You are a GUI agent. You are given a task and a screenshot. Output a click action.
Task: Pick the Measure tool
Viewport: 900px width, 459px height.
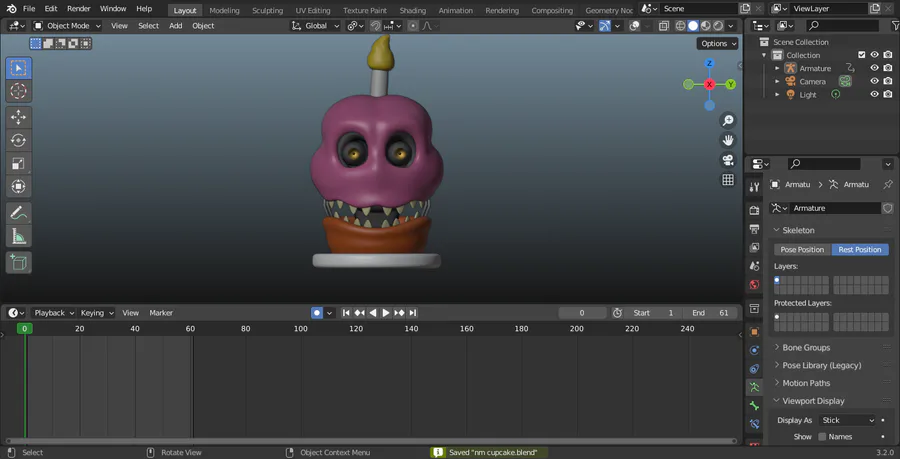(18, 236)
